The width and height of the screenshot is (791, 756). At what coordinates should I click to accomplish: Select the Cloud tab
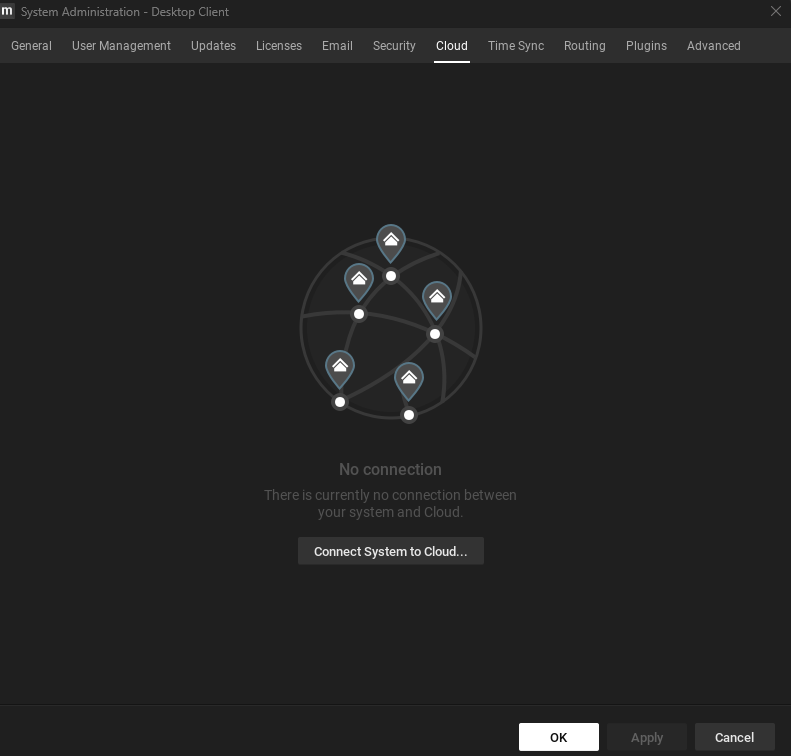[x=452, y=46]
